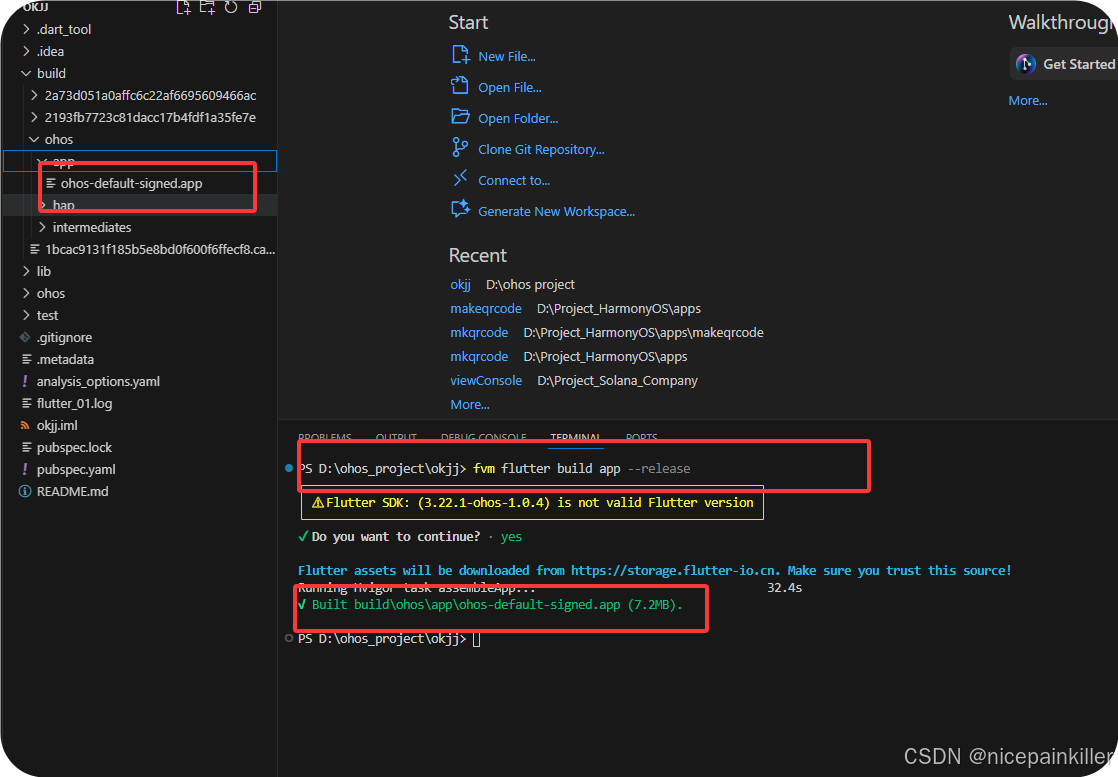This screenshot has height=777, width=1118.
Task: Click the .gitignore git file icon
Action: click(x=25, y=337)
